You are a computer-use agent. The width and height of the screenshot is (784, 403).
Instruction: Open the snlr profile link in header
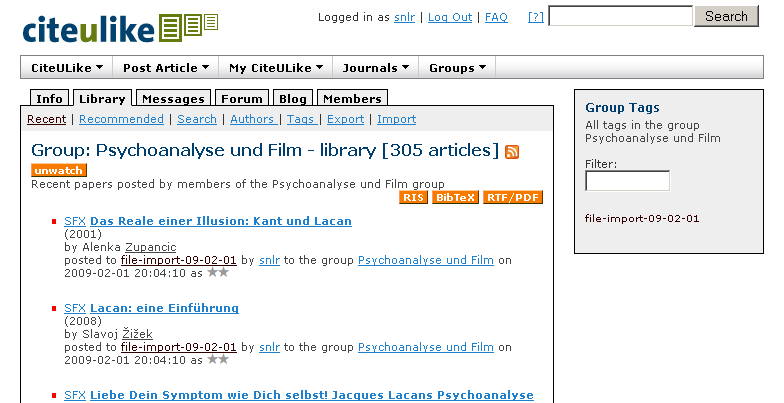click(404, 18)
